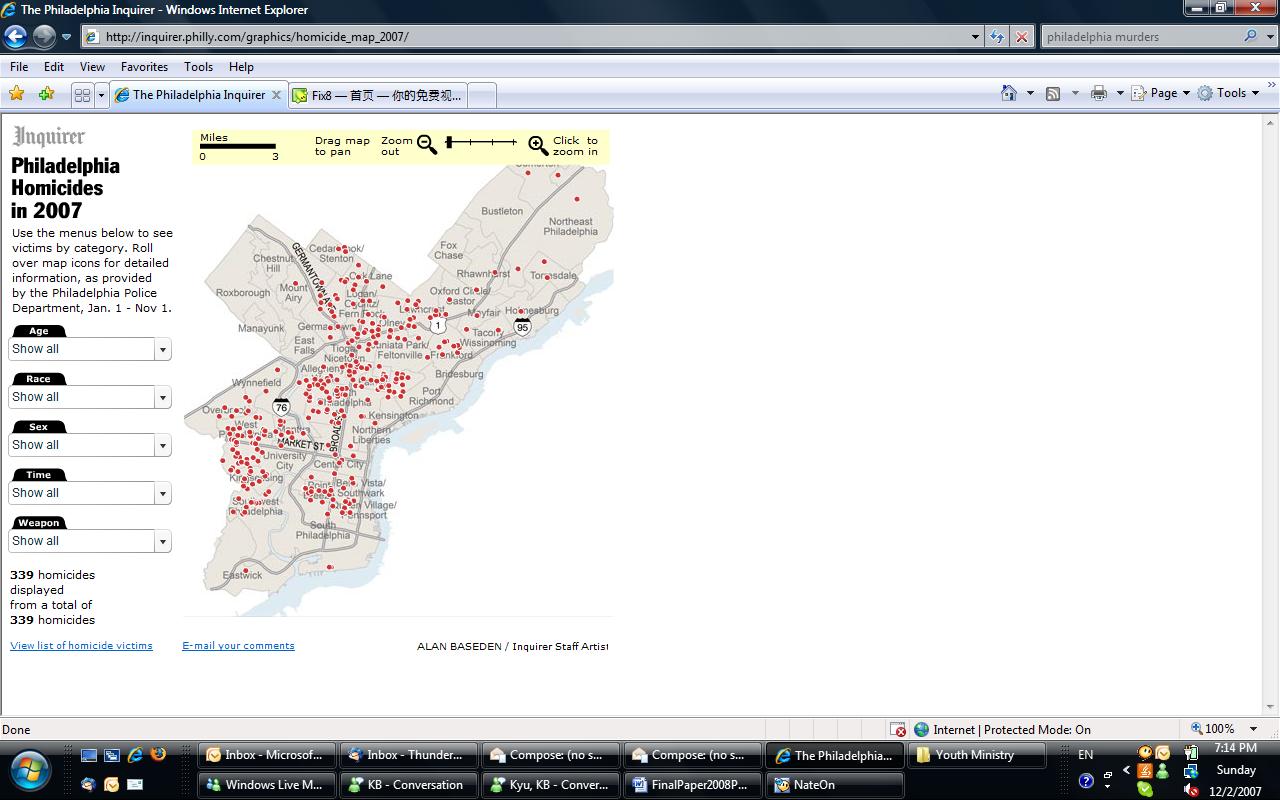Image resolution: width=1280 pixels, height=800 pixels.
Task: Open the View menu
Action: coord(92,67)
